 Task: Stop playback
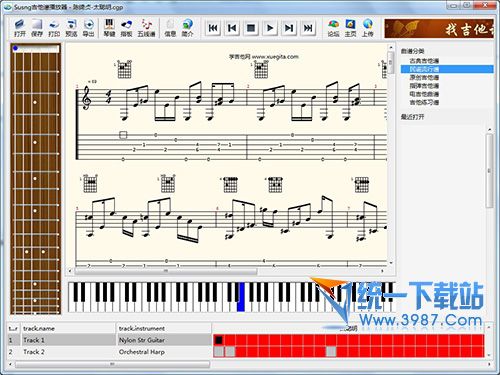(x=251, y=28)
